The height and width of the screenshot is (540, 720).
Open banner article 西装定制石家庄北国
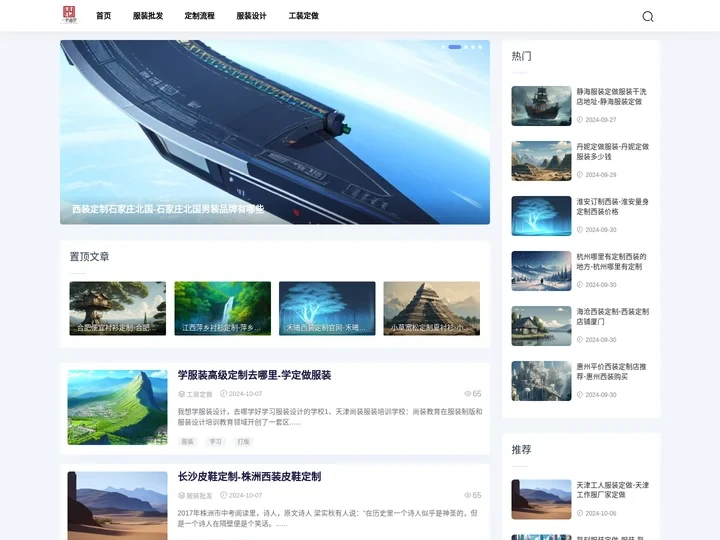click(168, 209)
